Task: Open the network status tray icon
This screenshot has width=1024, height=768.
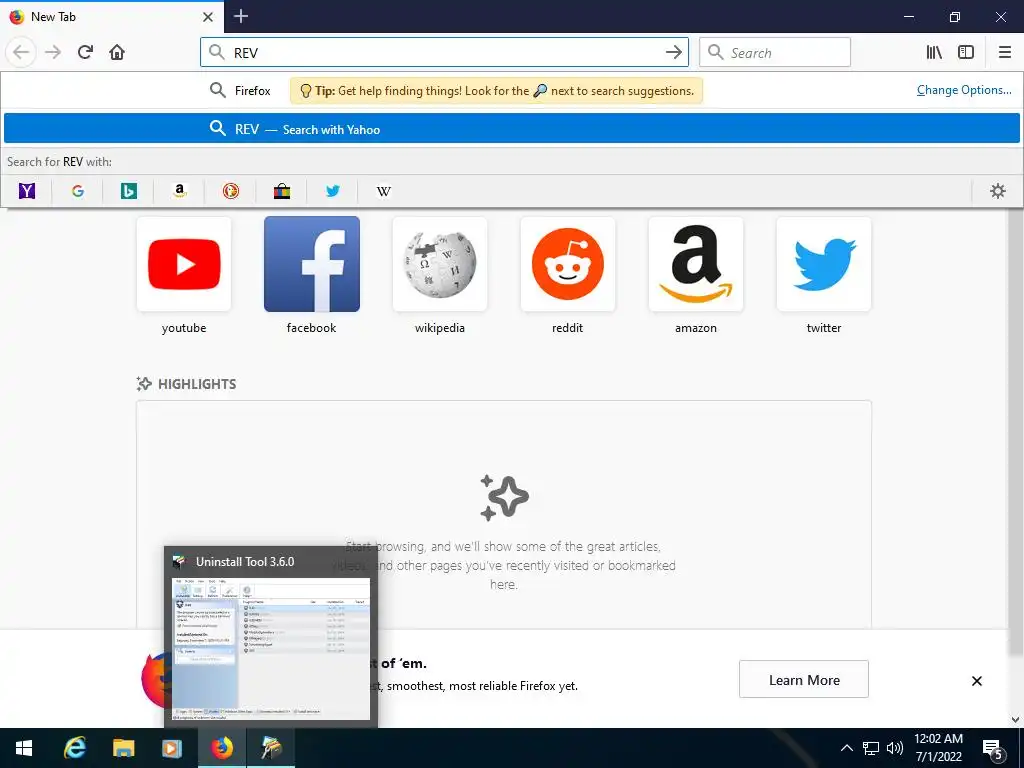Action: point(871,748)
